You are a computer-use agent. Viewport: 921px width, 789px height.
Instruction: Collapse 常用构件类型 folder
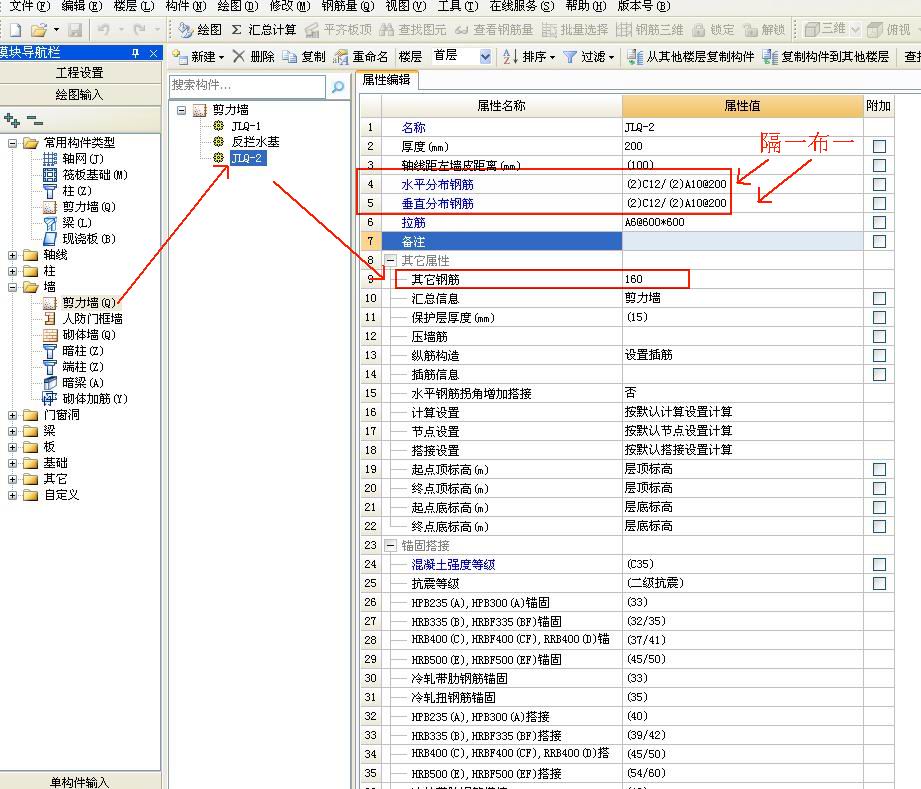click(12, 143)
